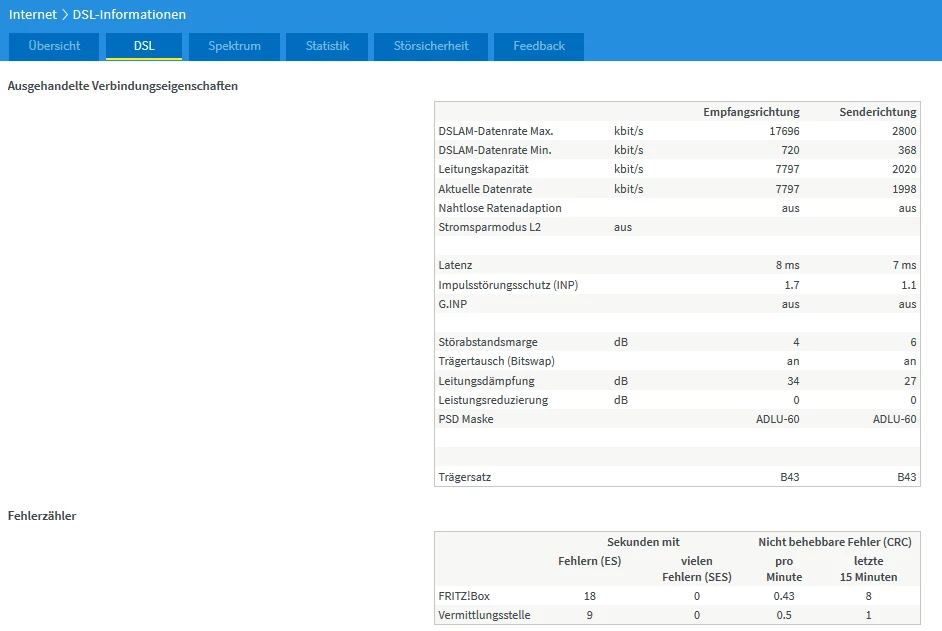
Task: Click the Senderichtung column header
Action: pos(879,112)
